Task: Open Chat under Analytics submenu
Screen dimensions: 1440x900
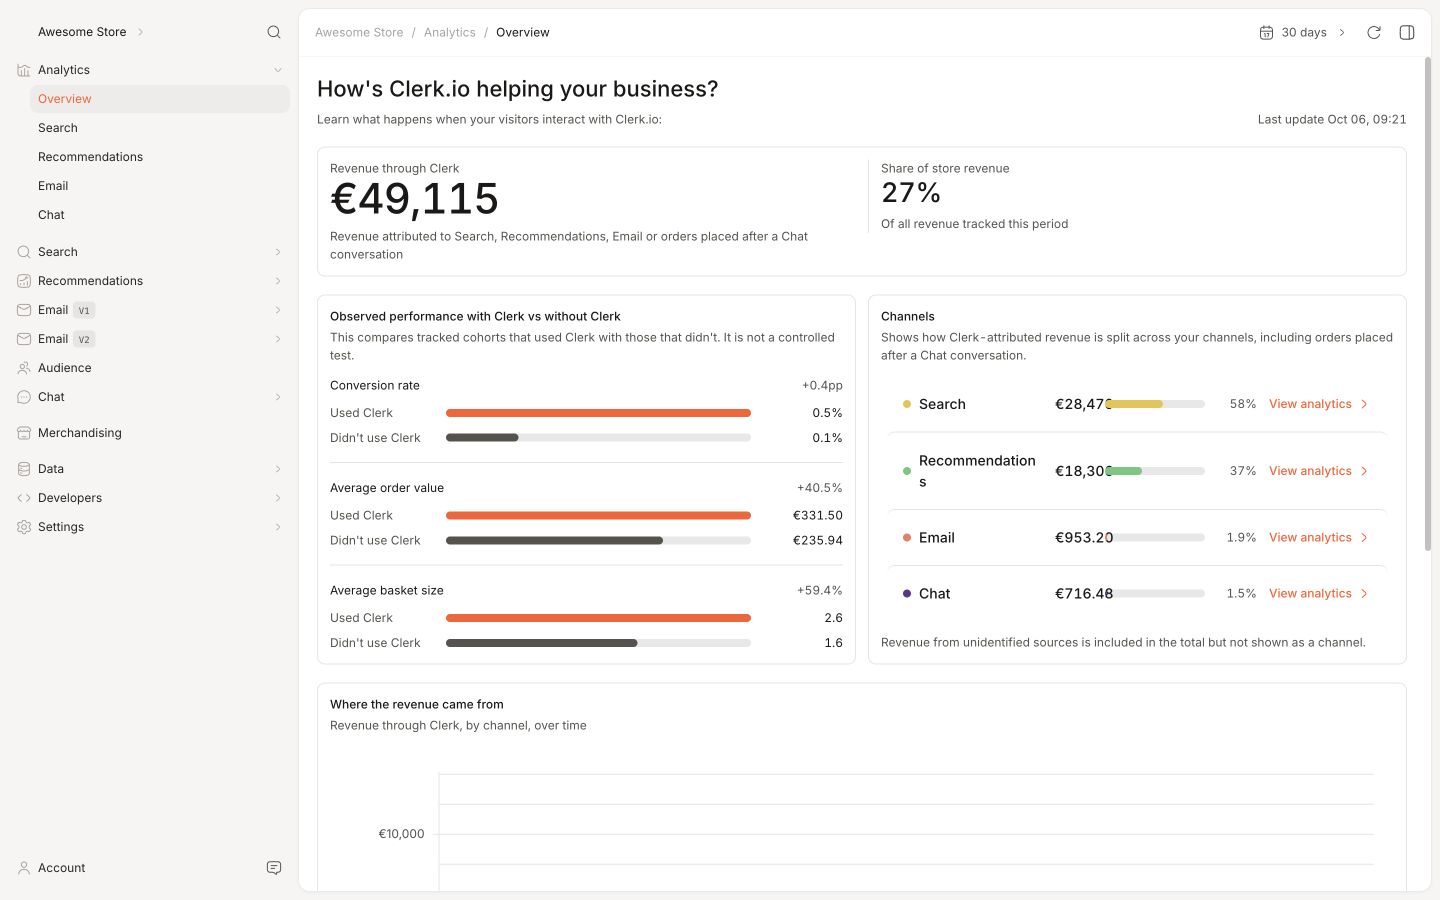Action: pos(160,215)
